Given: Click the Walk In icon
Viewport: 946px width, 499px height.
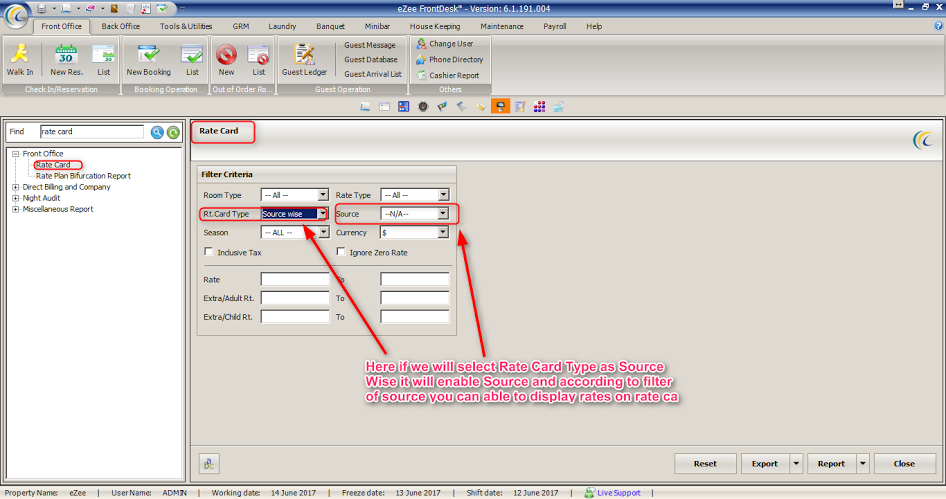Looking at the screenshot, I should (x=20, y=54).
